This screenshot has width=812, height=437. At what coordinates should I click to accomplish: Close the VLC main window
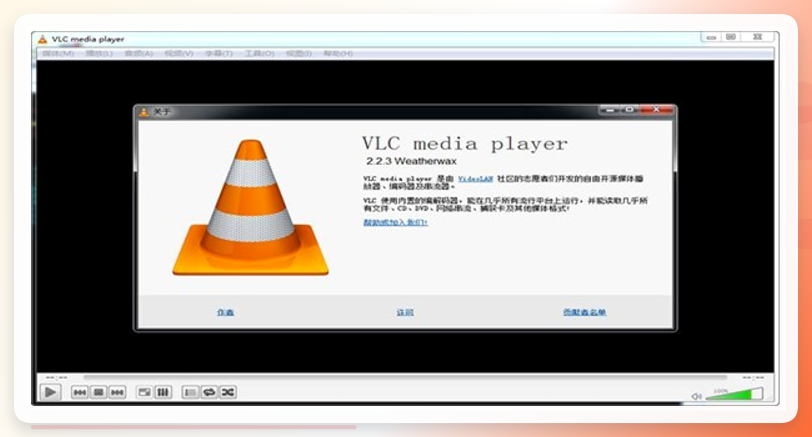(757, 37)
